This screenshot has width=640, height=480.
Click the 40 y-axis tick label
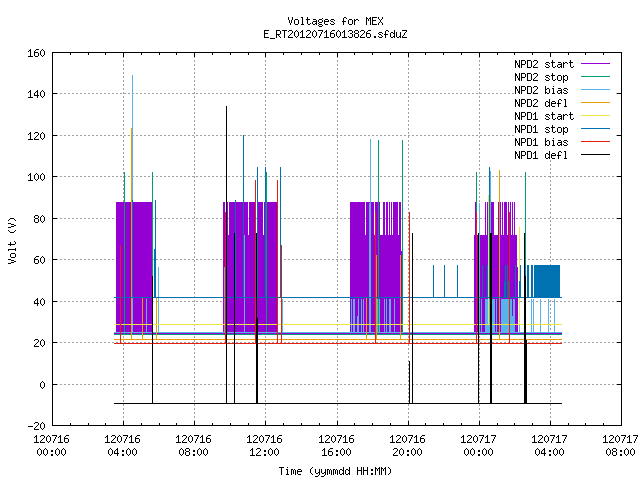click(x=39, y=302)
